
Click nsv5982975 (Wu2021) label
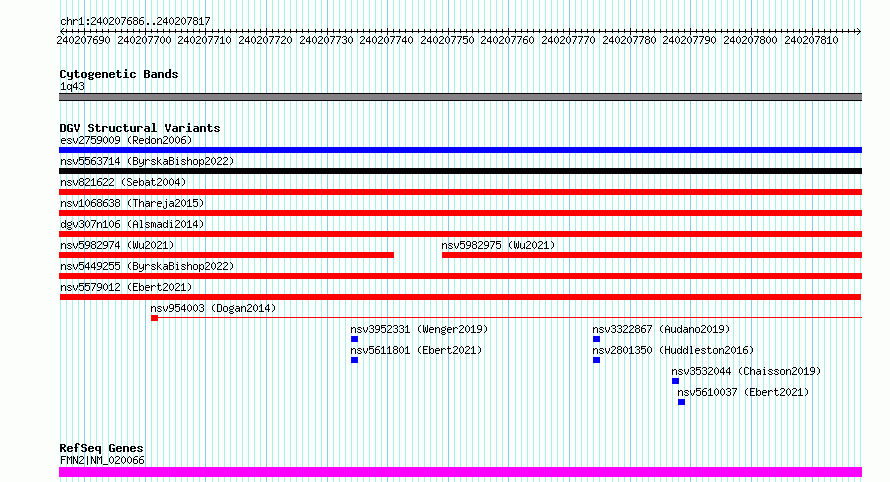[x=498, y=245]
